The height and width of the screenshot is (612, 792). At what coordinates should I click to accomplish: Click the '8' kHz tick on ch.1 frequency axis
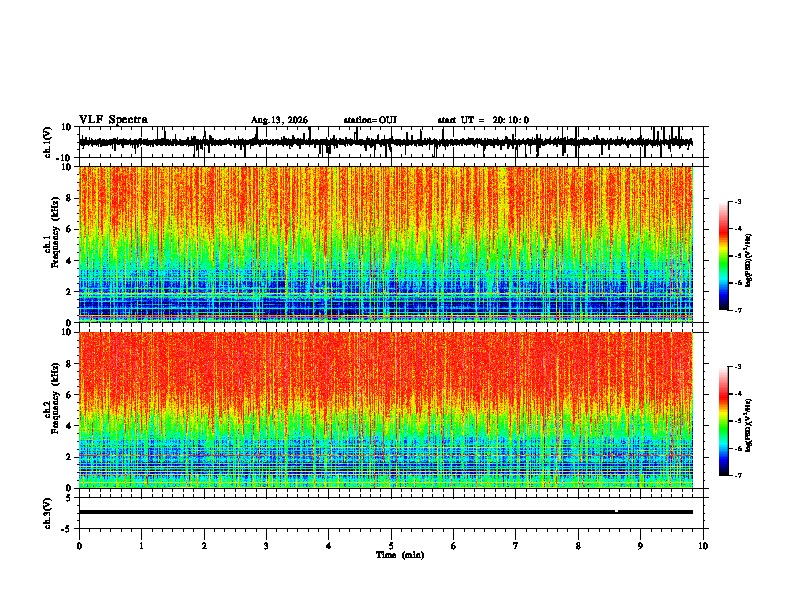69,198
